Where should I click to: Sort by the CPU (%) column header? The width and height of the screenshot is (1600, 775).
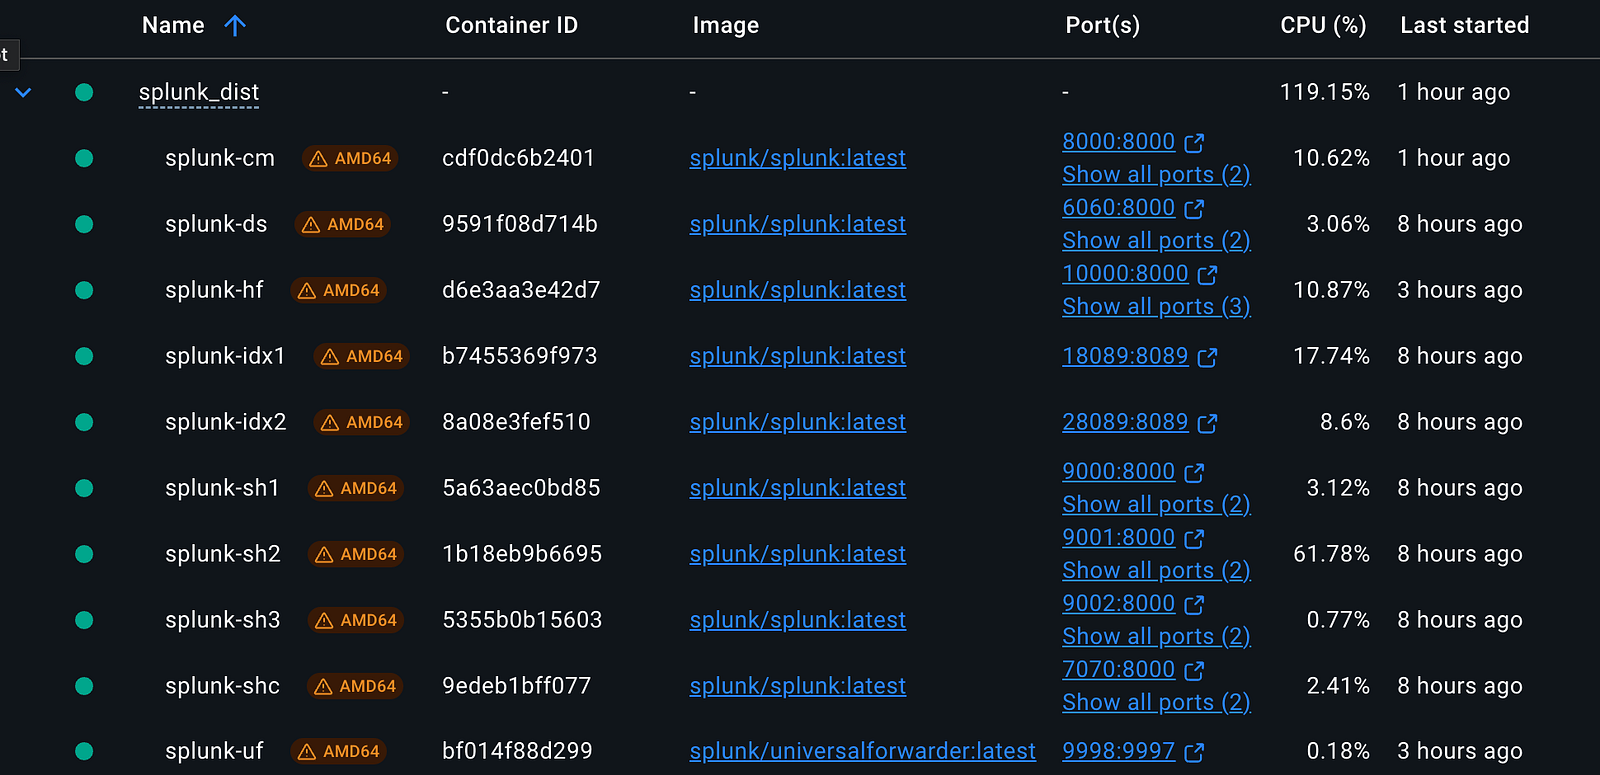(x=1322, y=26)
